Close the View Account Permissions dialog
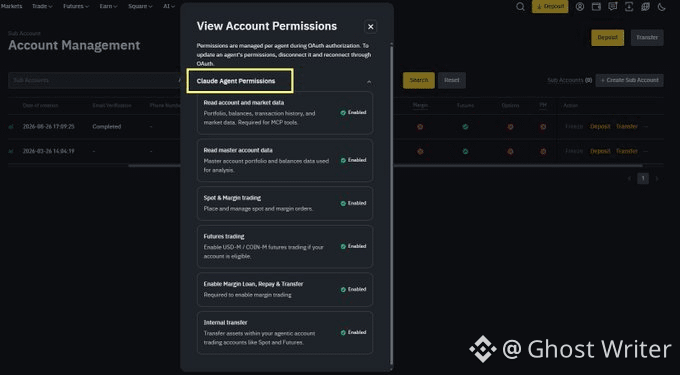Viewport: 680px width, 375px height. (x=370, y=27)
